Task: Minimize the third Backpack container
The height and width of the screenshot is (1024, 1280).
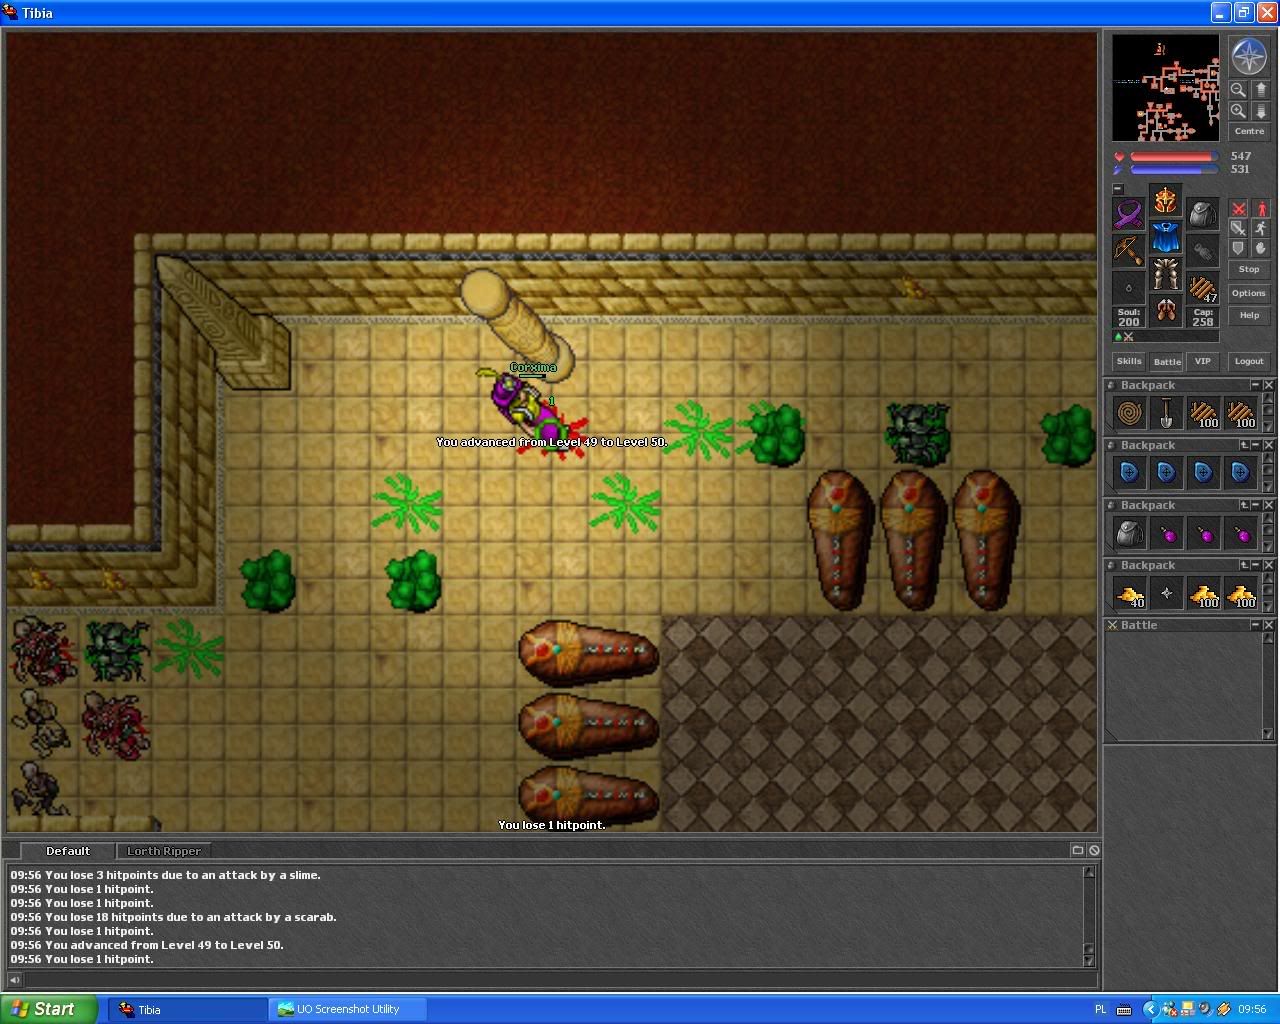Action: tap(1256, 505)
